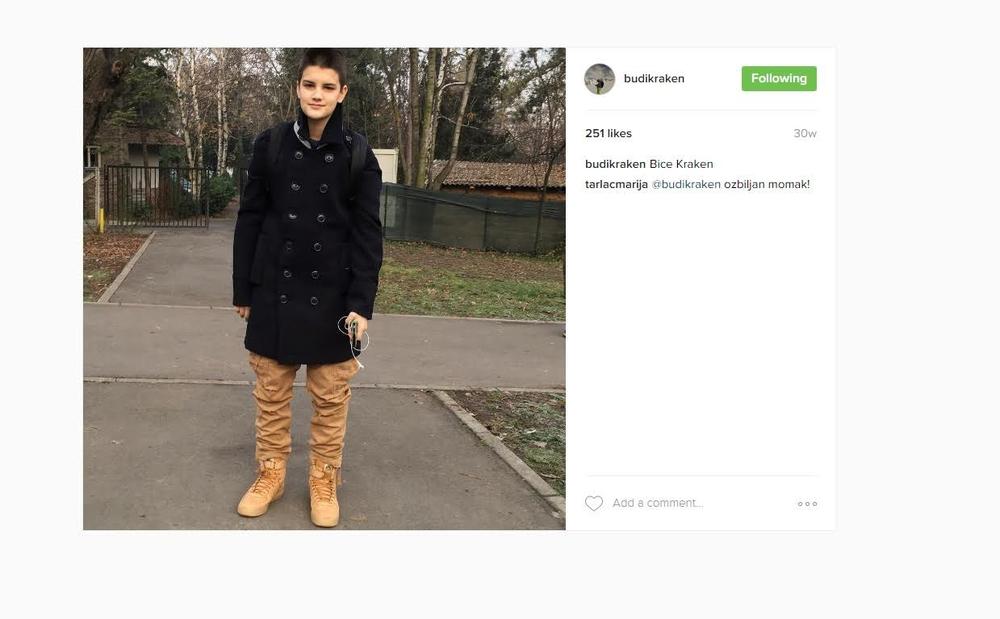The image size is (1000, 619).
Task: Click the earphones held in hand
Action: tap(354, 336)
